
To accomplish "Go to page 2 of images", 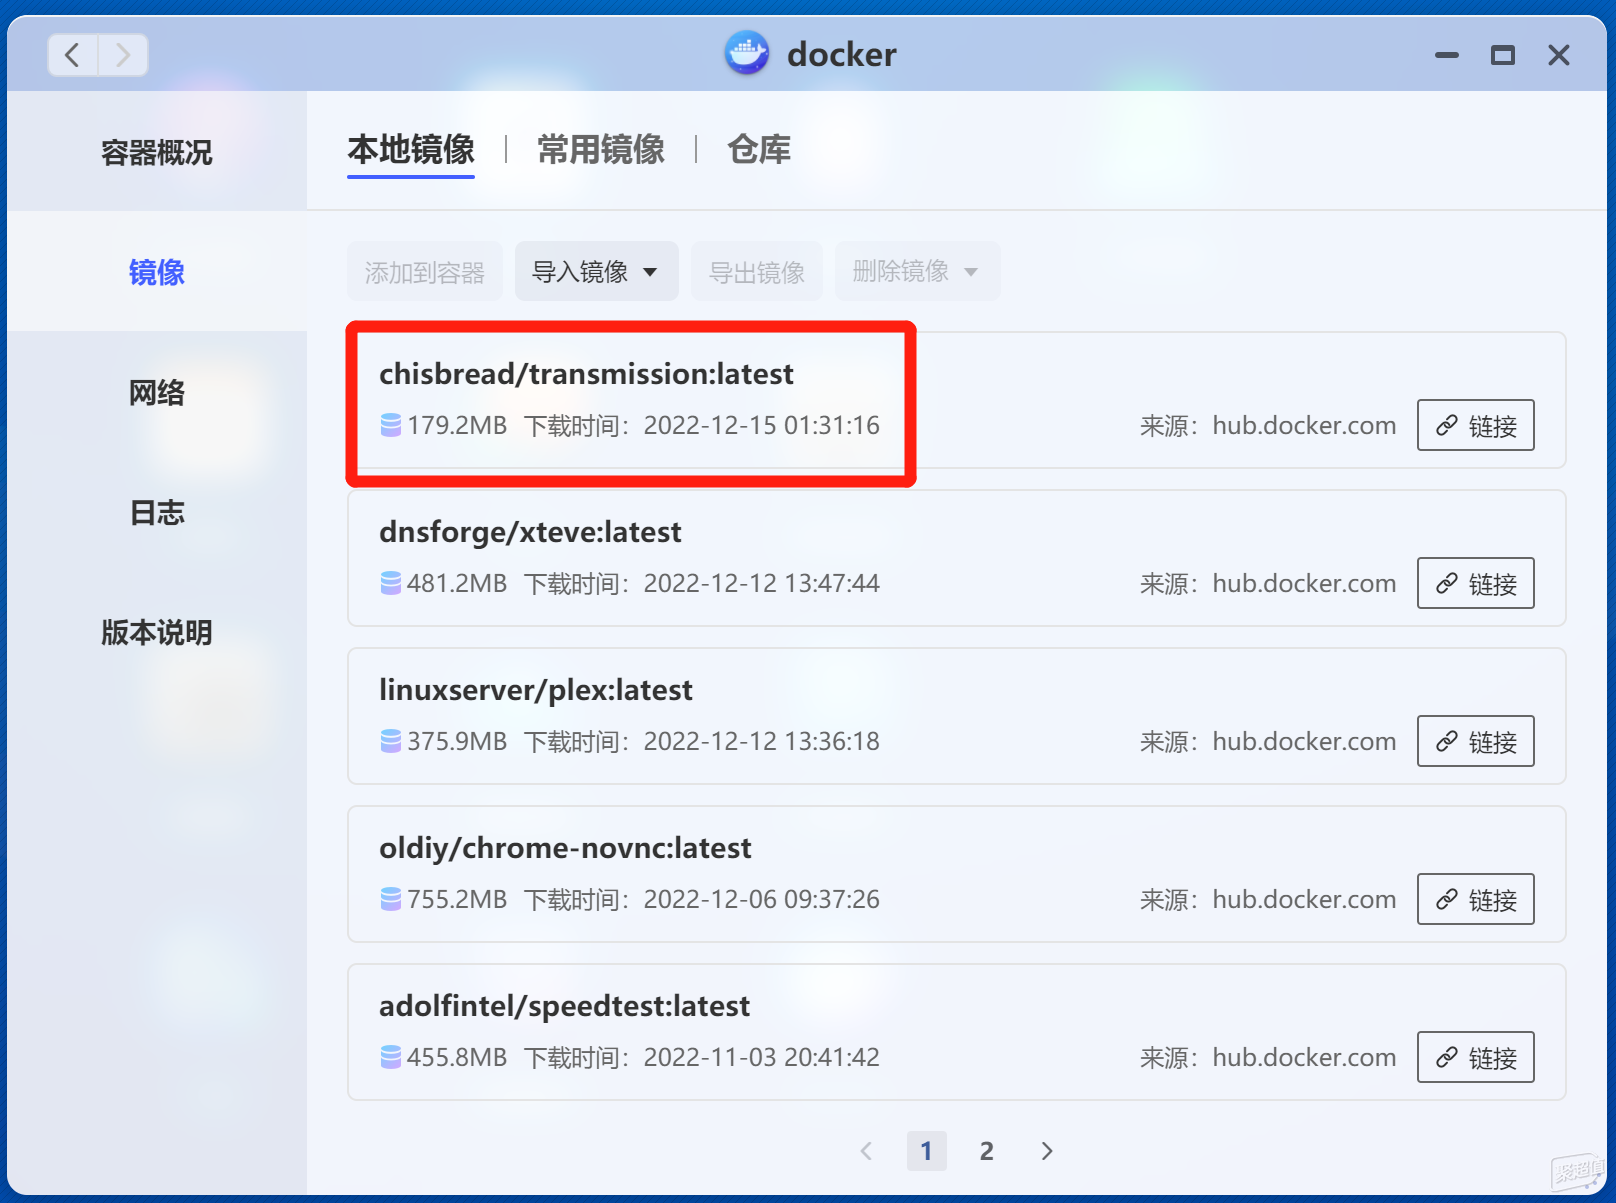I will 987,1151.
